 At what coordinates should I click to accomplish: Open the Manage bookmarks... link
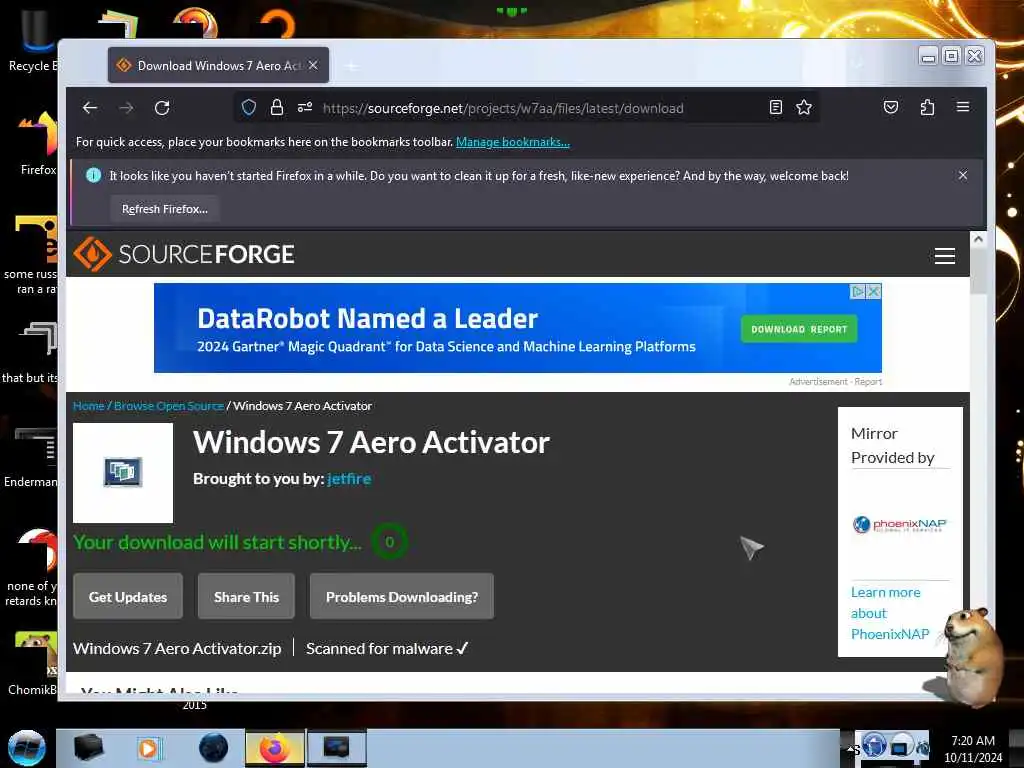[x=513, y=142]
